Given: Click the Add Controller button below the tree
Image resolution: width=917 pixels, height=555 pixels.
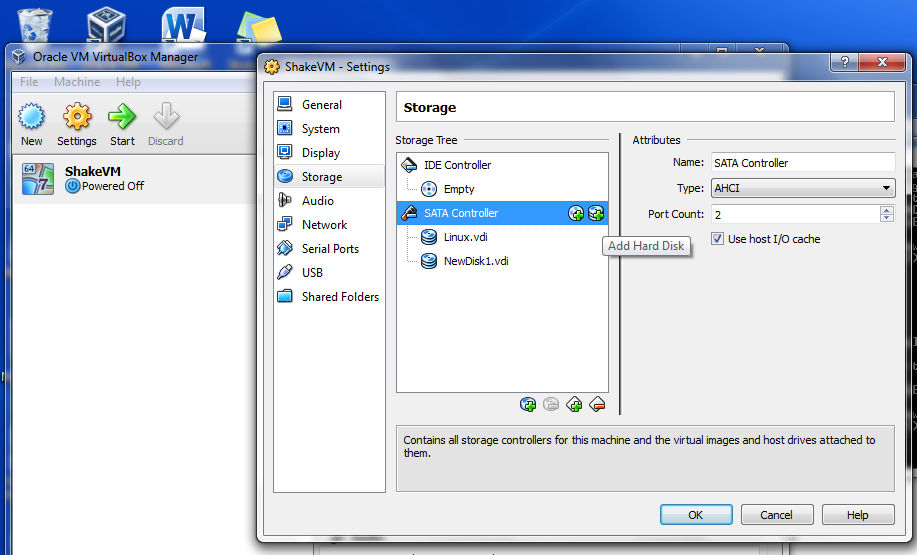Looking at the screenshot, I should [x=574, y=404].
